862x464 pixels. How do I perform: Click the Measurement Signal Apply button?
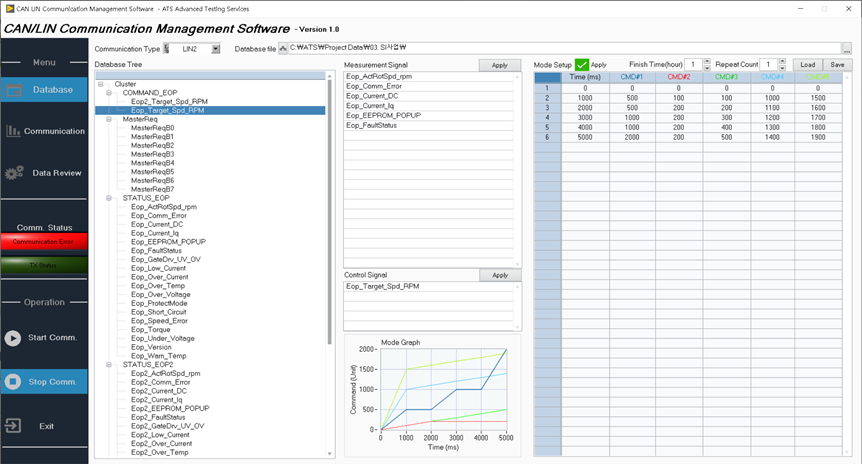point(499,65)
